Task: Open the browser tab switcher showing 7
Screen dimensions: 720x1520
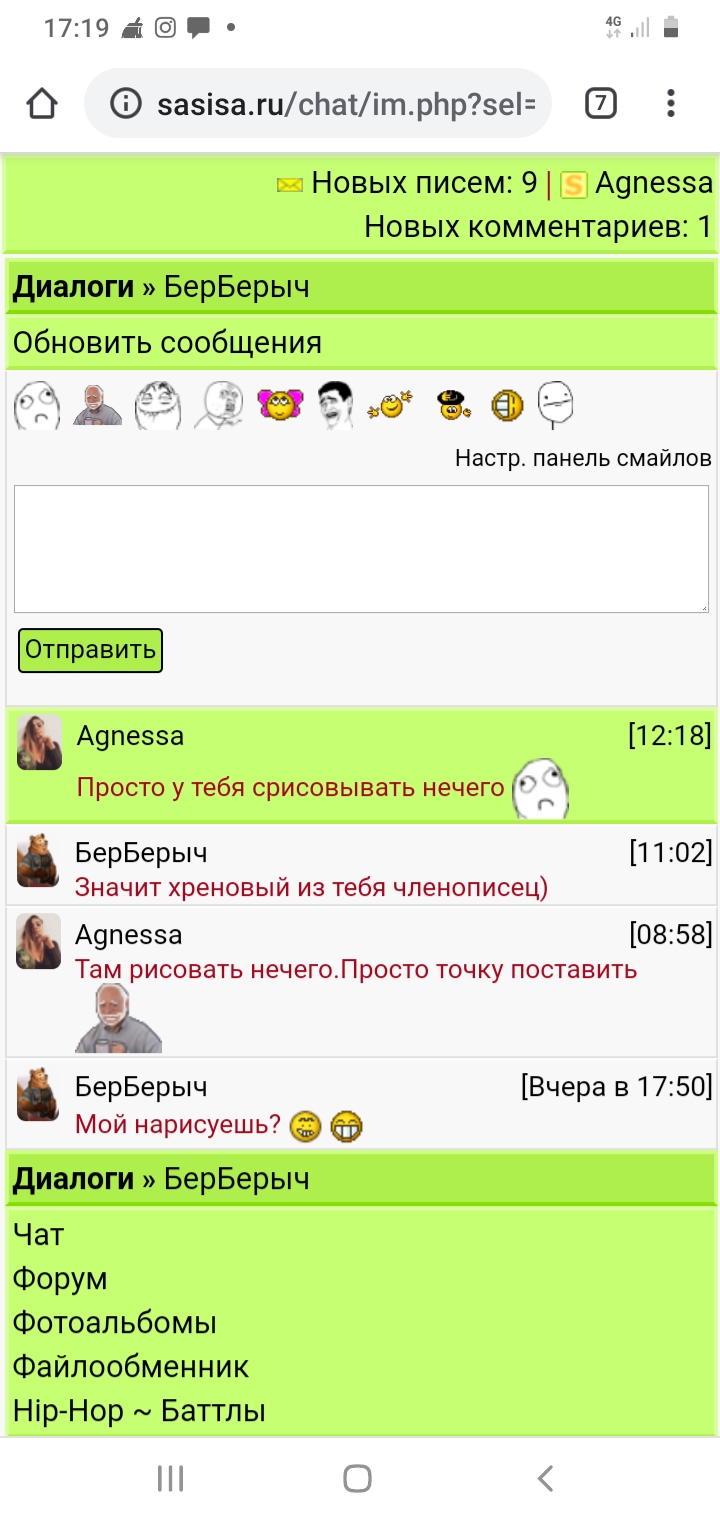Action: pos(600,103)
